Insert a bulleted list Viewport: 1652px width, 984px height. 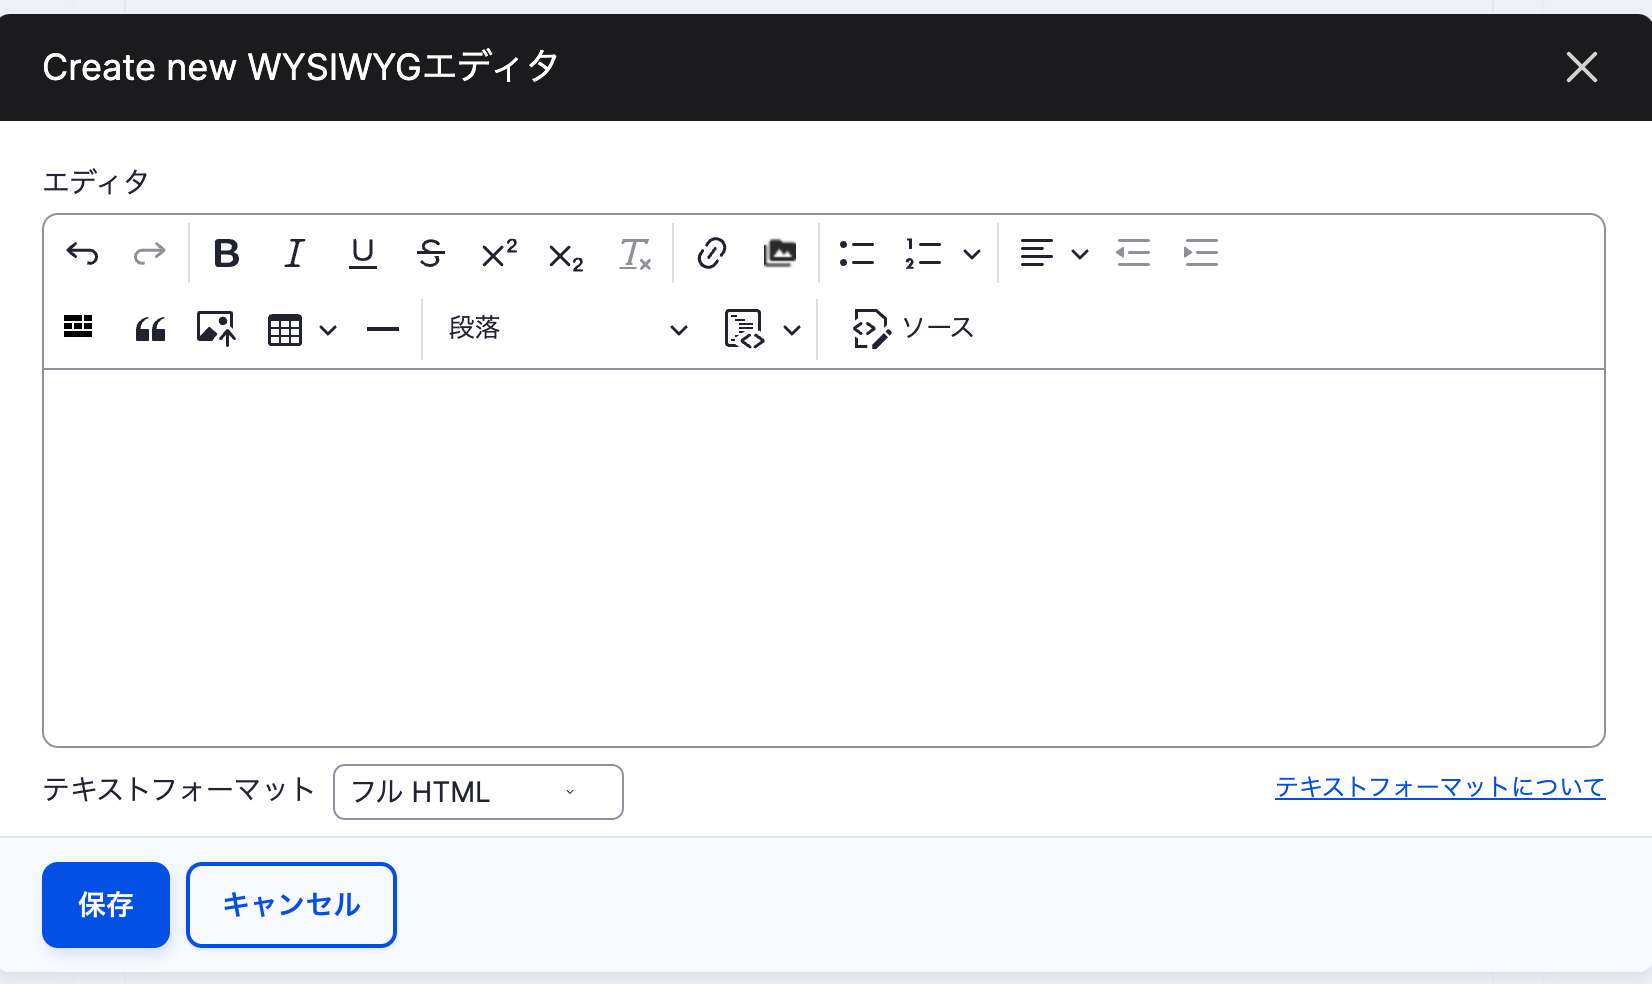pyautogui.click(x=857, y=254)
